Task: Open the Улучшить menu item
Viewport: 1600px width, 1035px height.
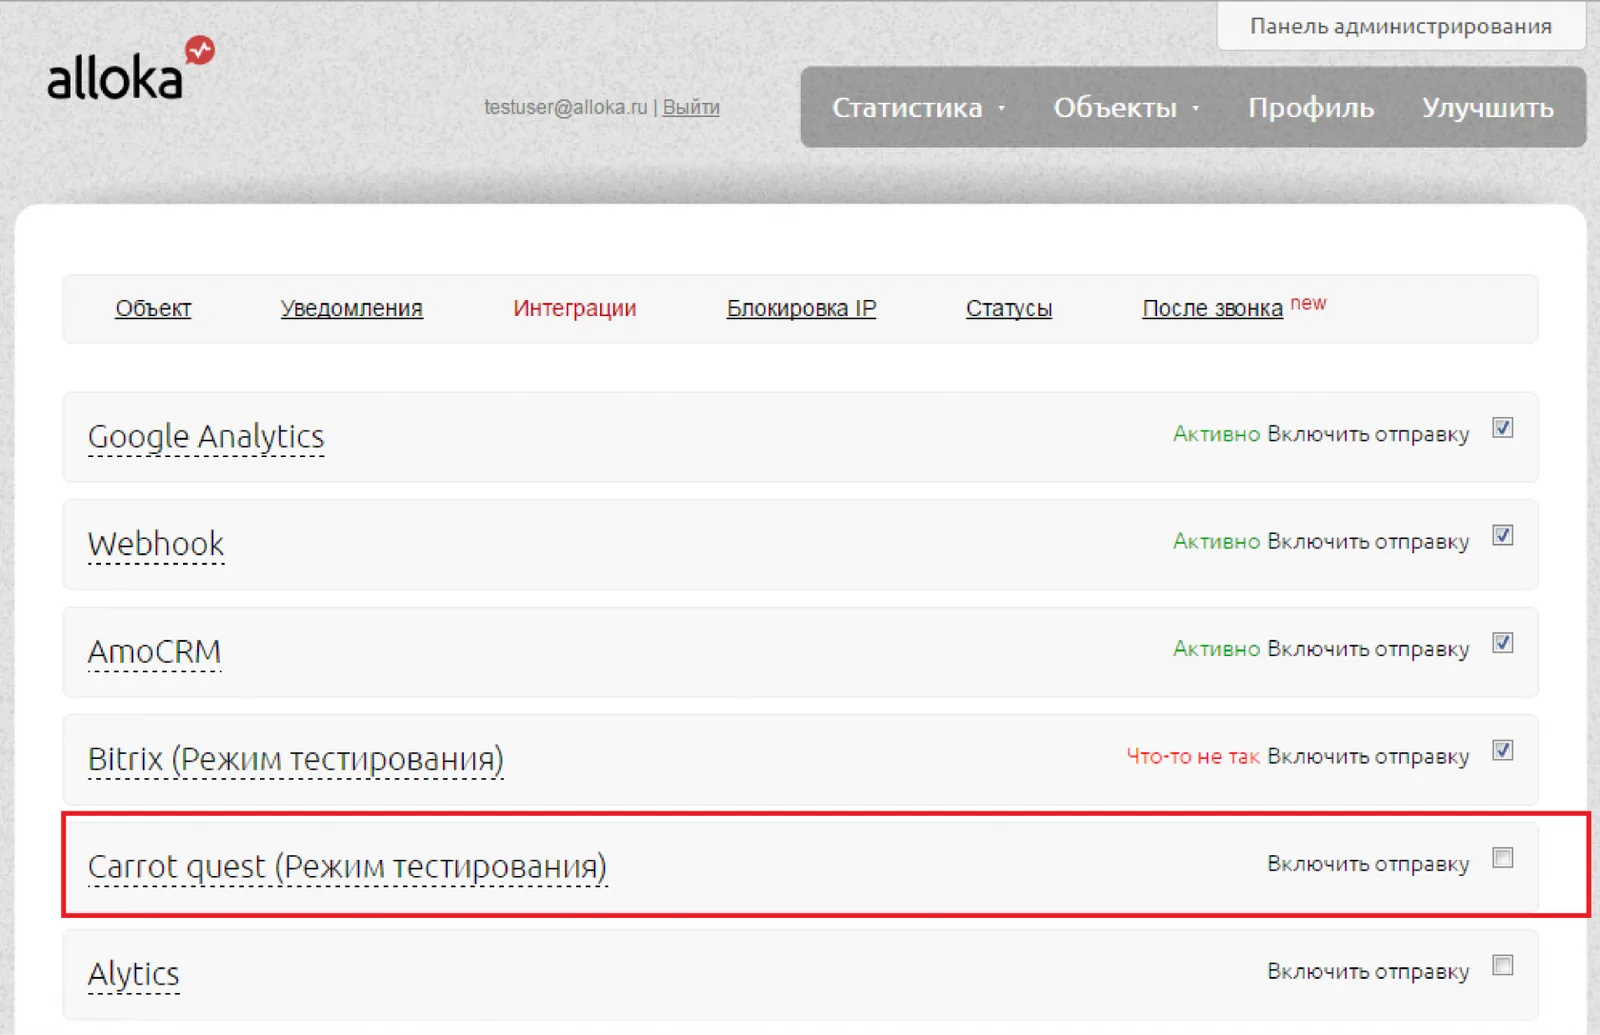Action: tap(1487, 107)
